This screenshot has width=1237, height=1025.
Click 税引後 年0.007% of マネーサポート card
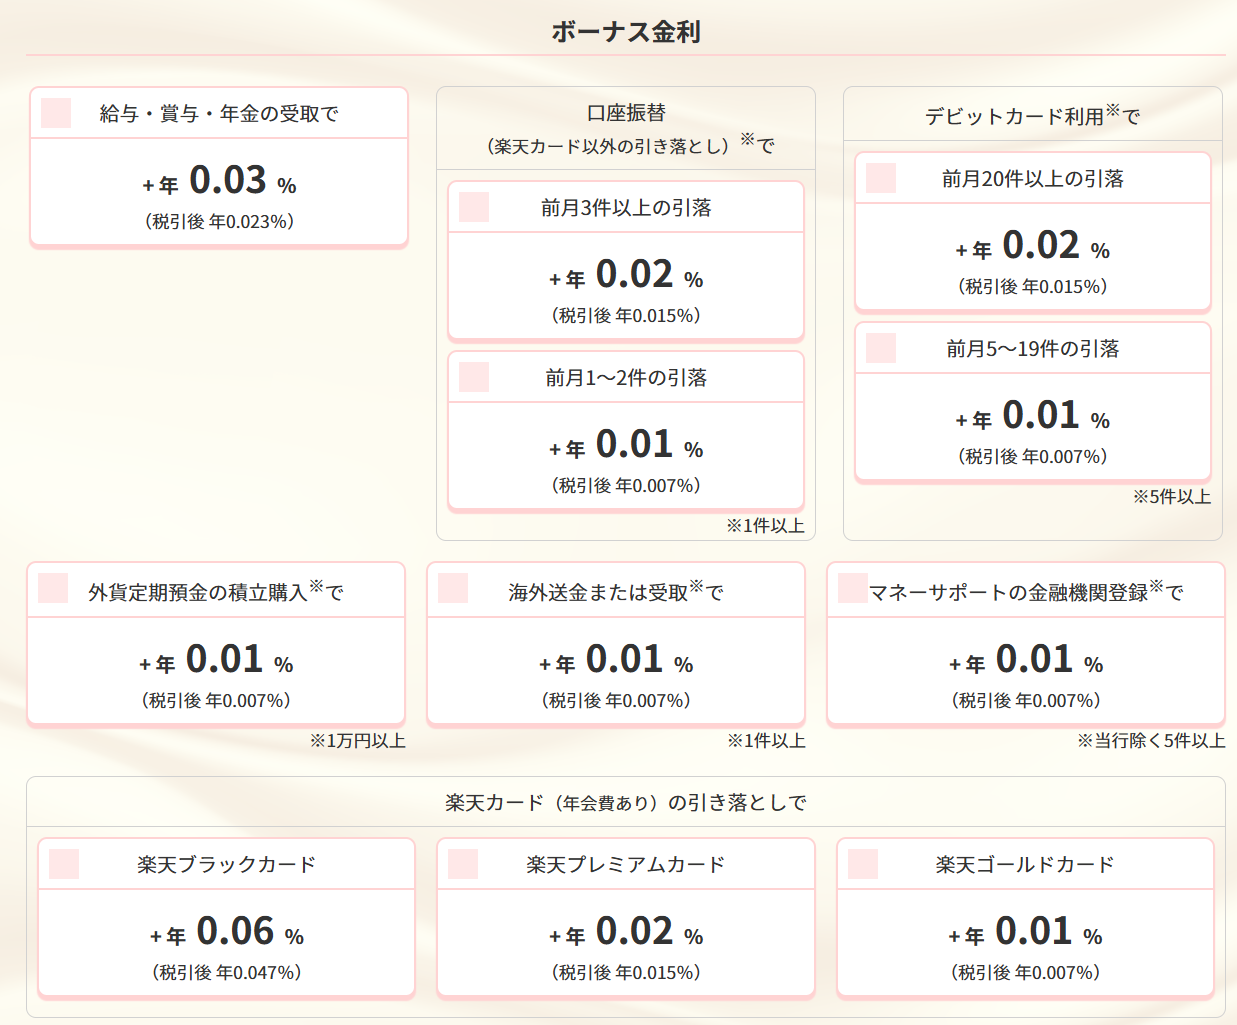point(1026,701)
